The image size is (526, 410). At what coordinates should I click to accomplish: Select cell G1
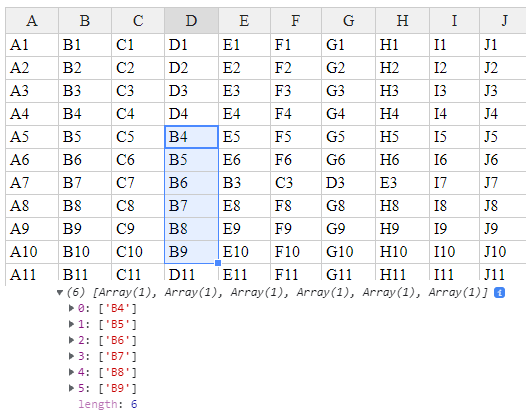tap(349, 45)
